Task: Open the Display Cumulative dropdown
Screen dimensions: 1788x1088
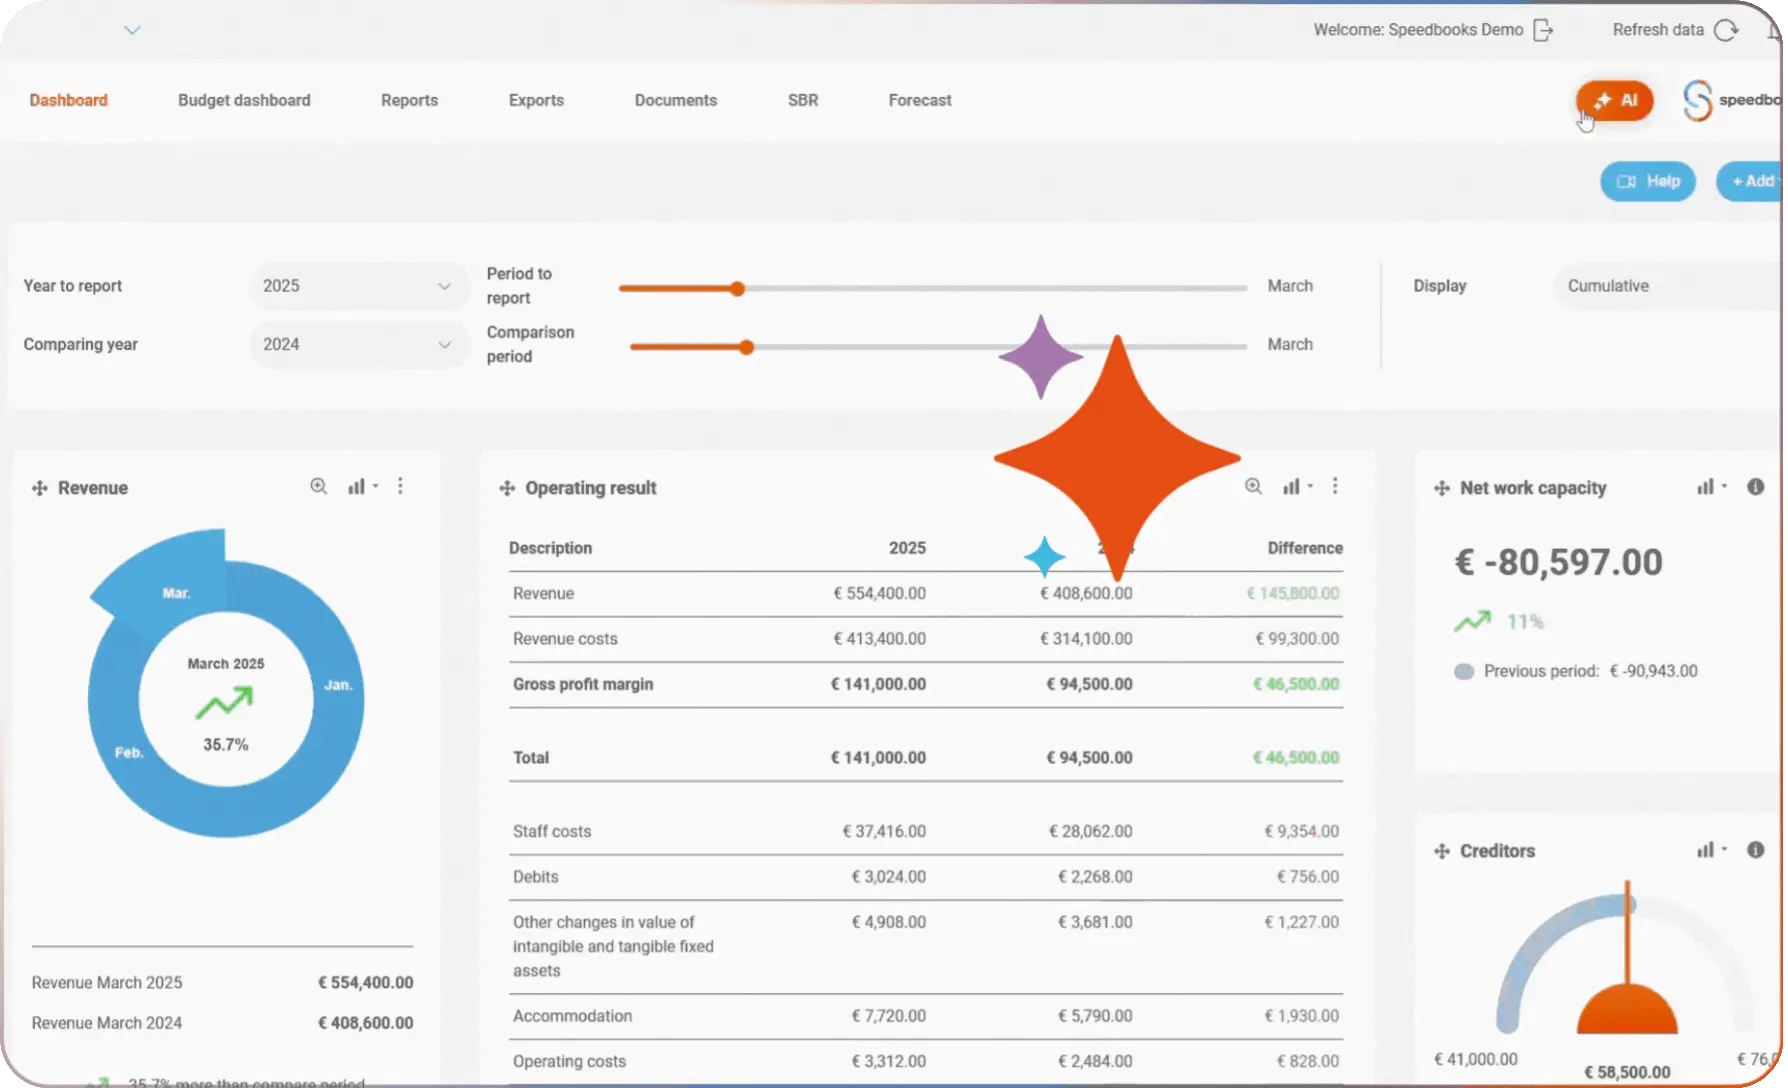Action: (1668, 286)
